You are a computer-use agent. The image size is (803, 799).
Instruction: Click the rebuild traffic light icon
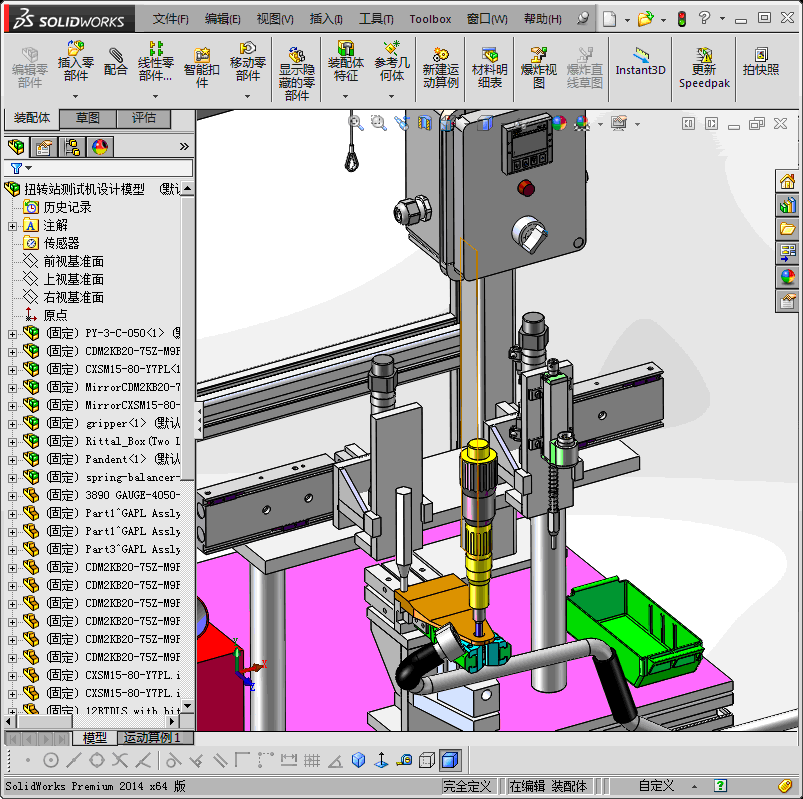point(682,19)
